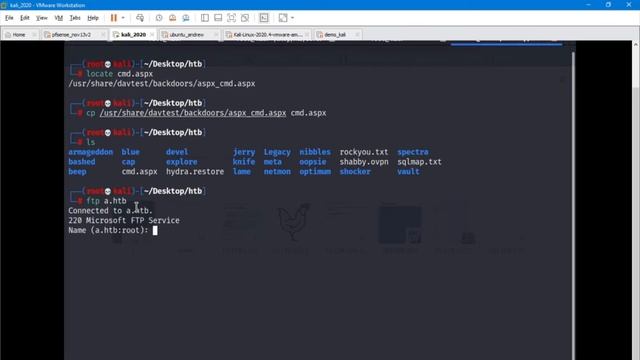The height and width of the screenshot is (360, 640).
Task: Click the '220 Microsoft FTP Service' line
Action: [124, 221]
